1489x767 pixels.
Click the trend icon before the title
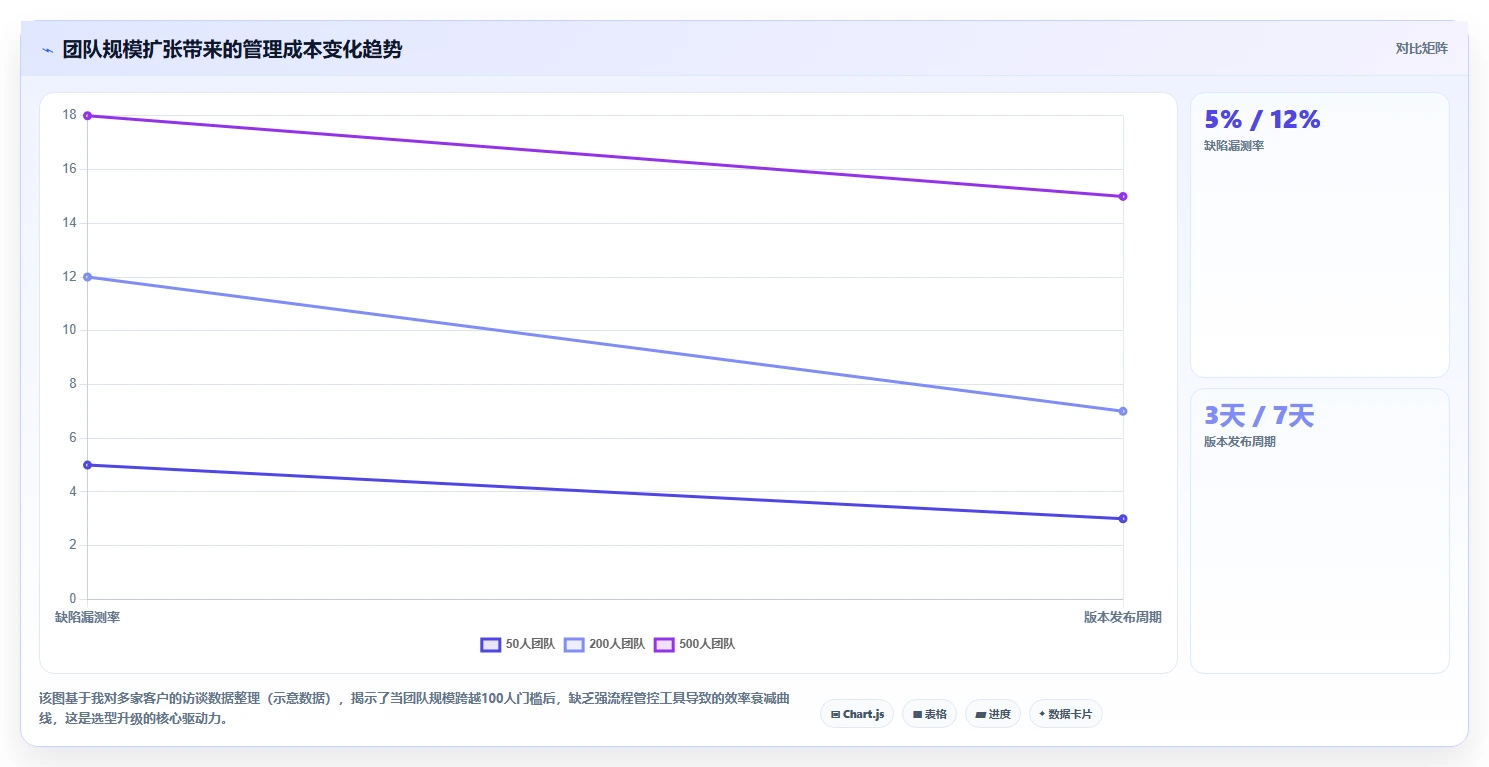47,50
